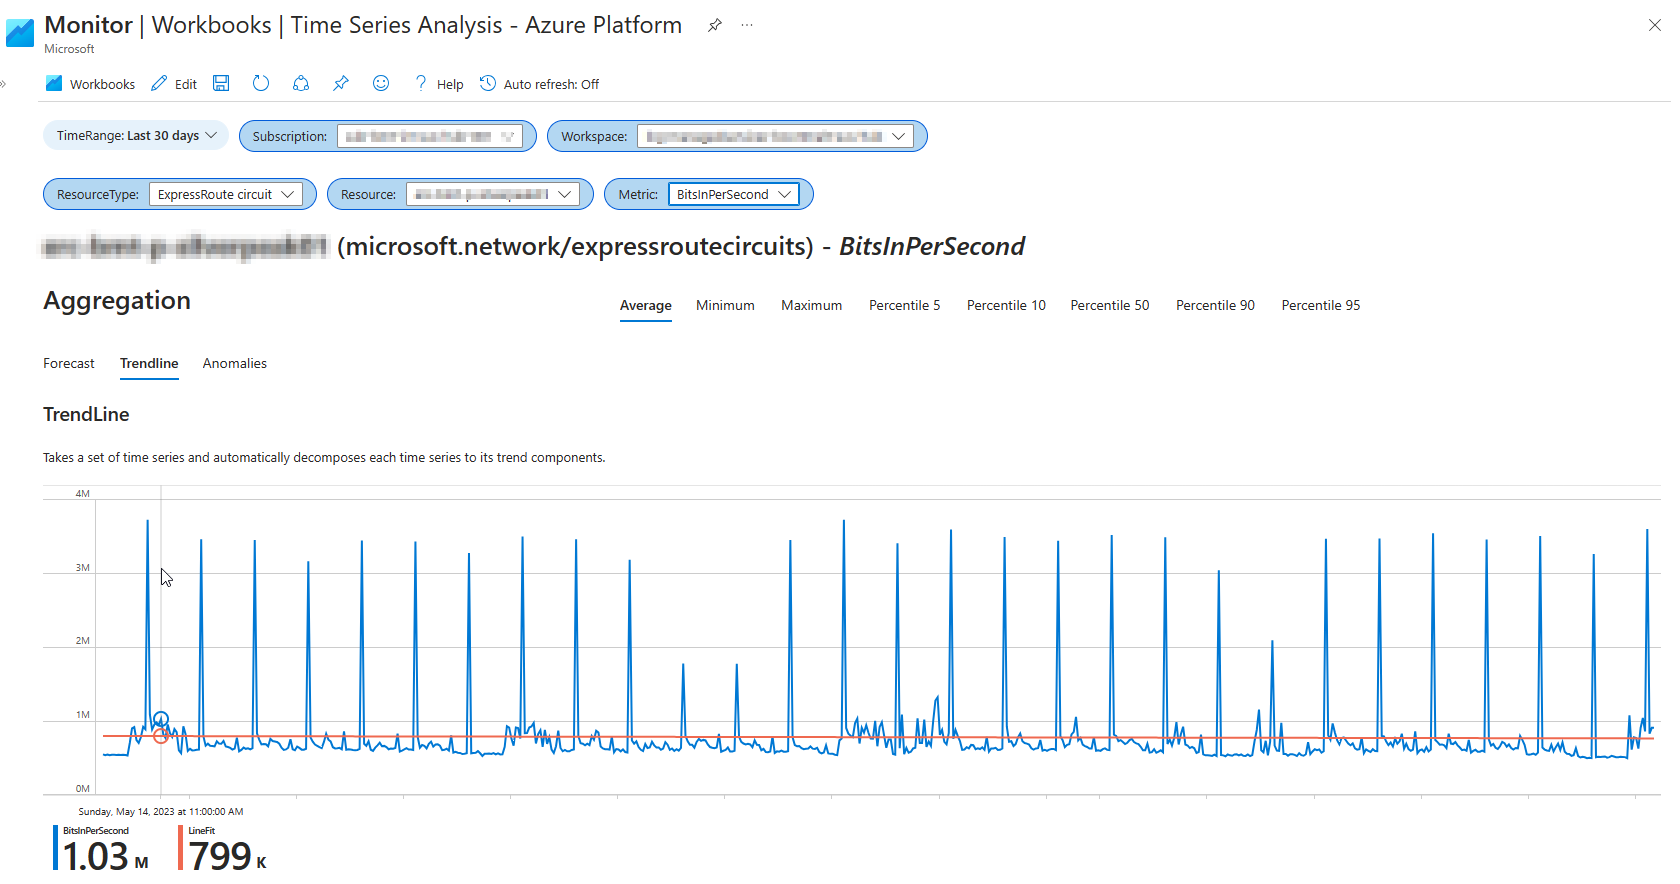Click the Azure Monitor logo icon

pos(20,33)
